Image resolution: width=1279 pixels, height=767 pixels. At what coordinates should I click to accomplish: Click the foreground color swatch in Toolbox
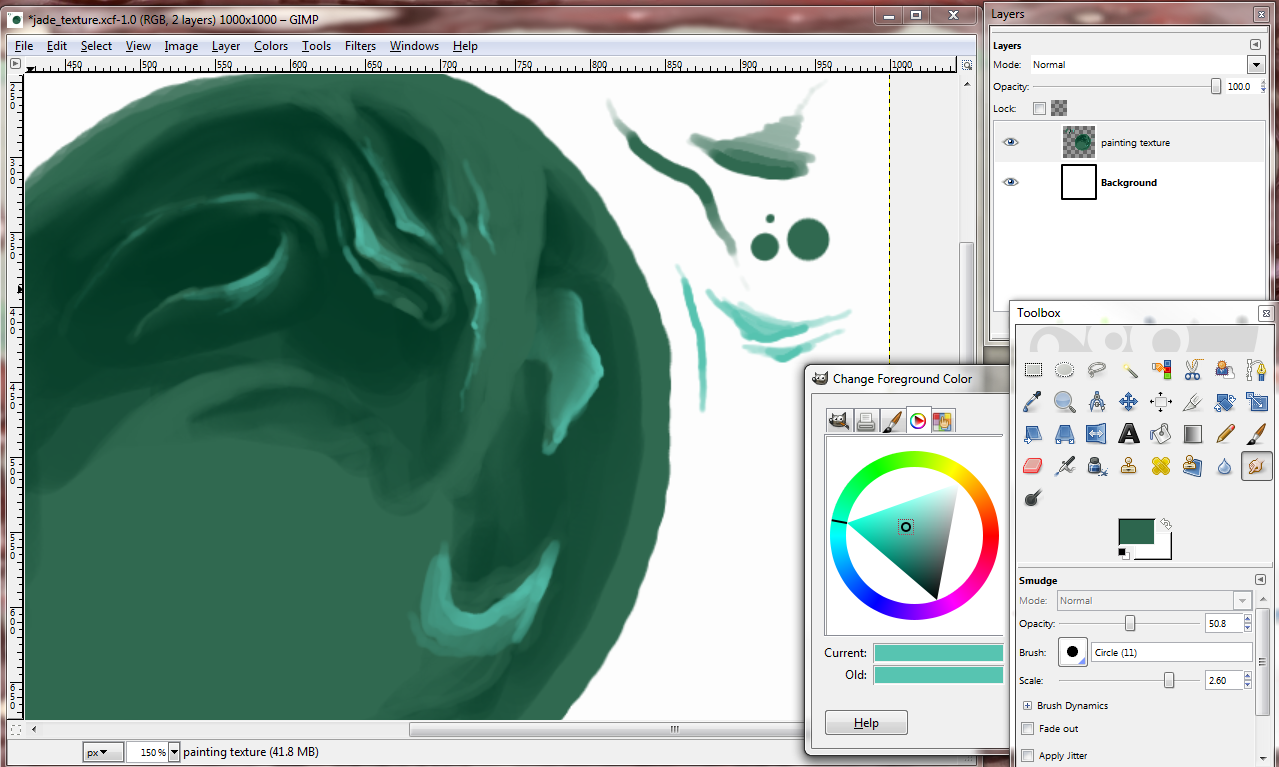[1136, 532]
